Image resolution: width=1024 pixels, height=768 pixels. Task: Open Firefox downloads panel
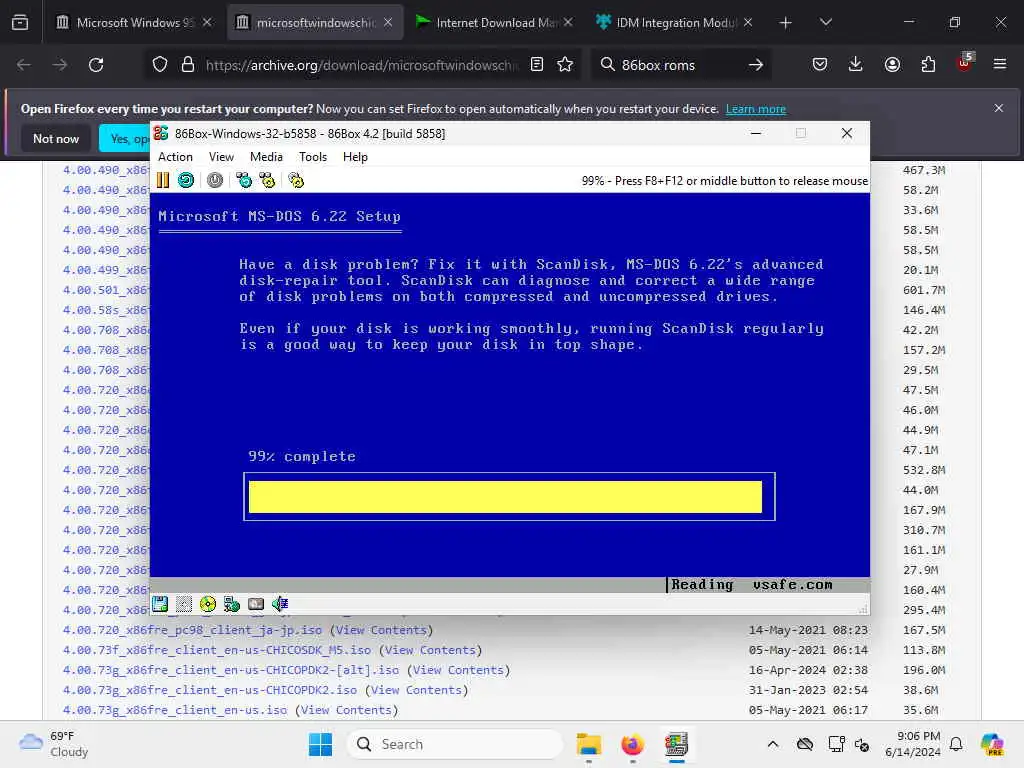(x=856, y=65)
